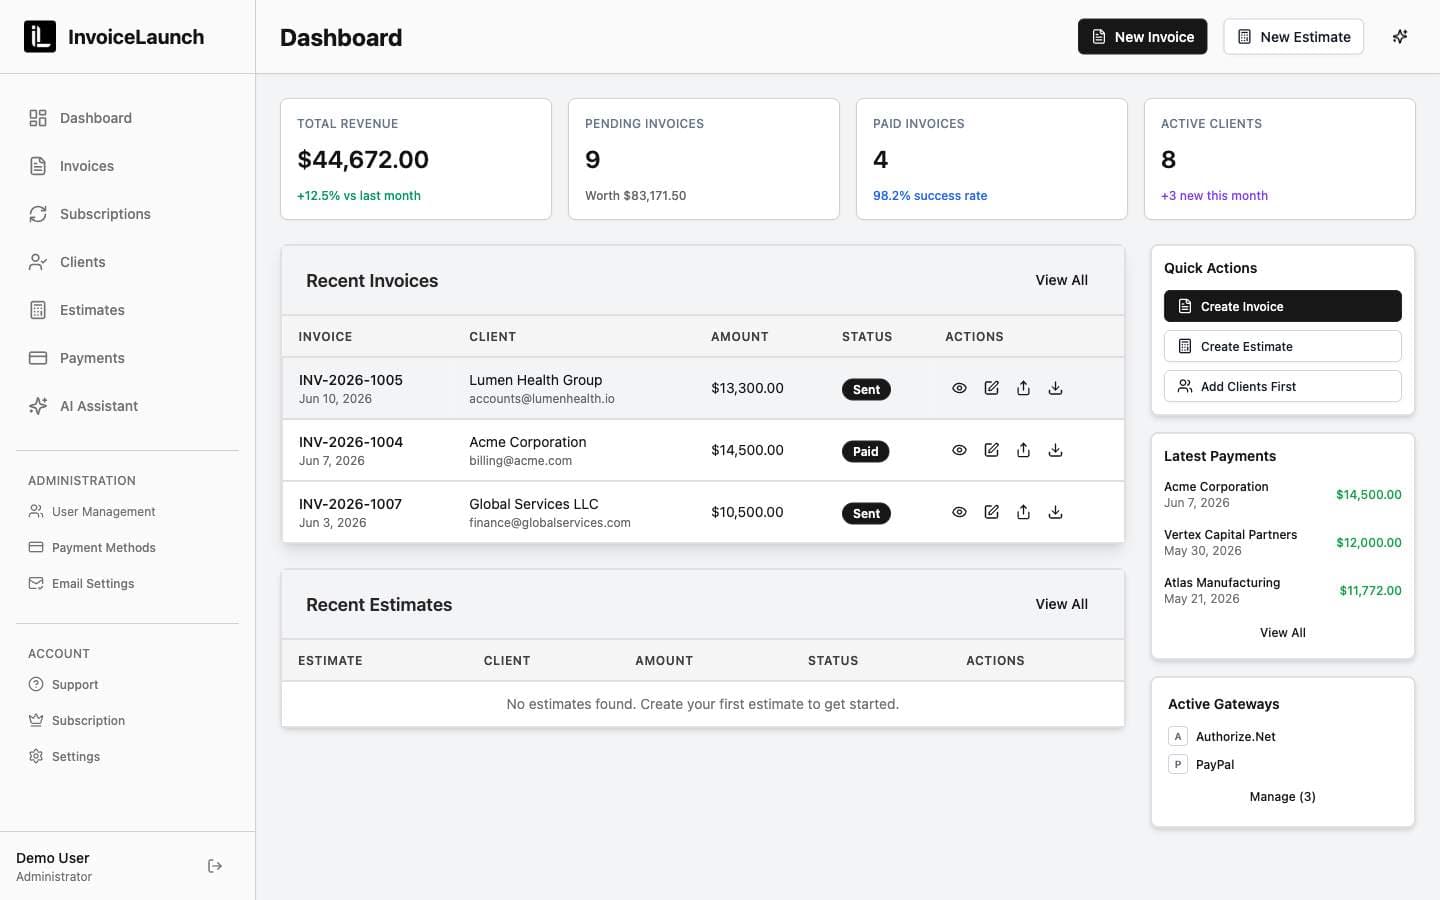Click the PayPal gateway badge icon
This screenshot has height=900, width=1440.
tap(1178, 764)
